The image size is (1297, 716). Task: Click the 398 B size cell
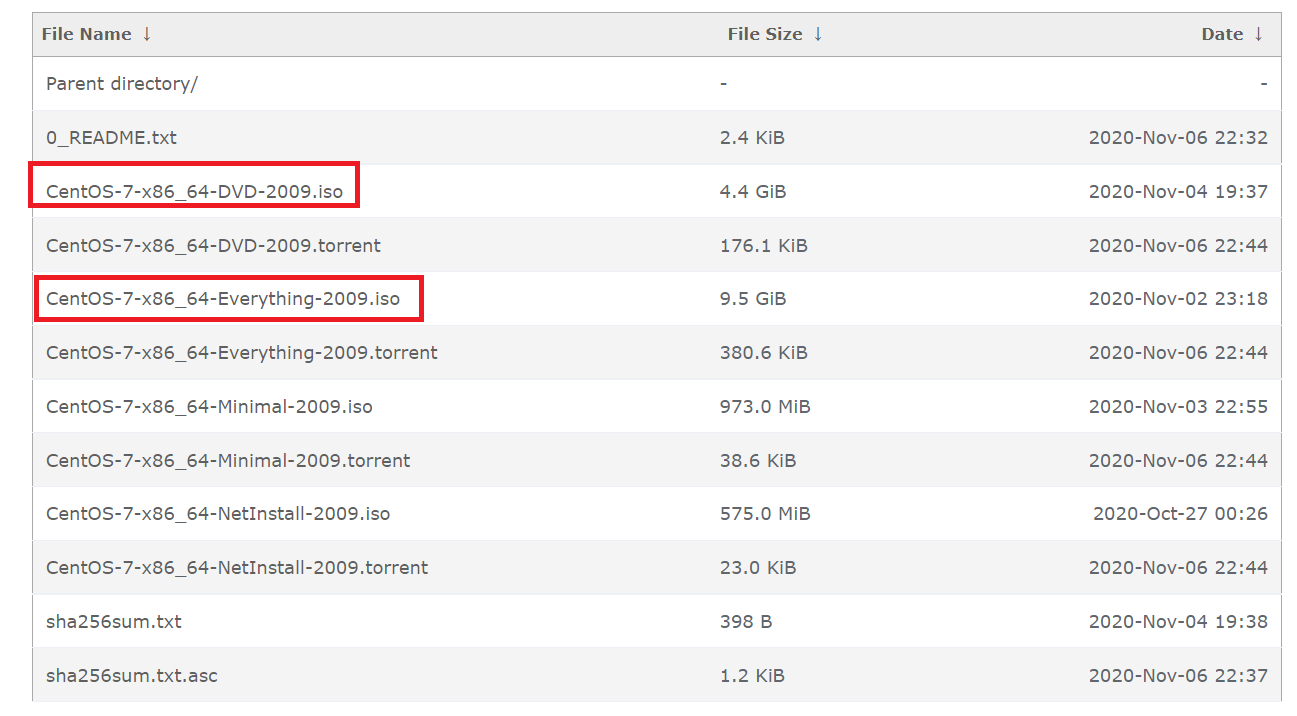746,622
